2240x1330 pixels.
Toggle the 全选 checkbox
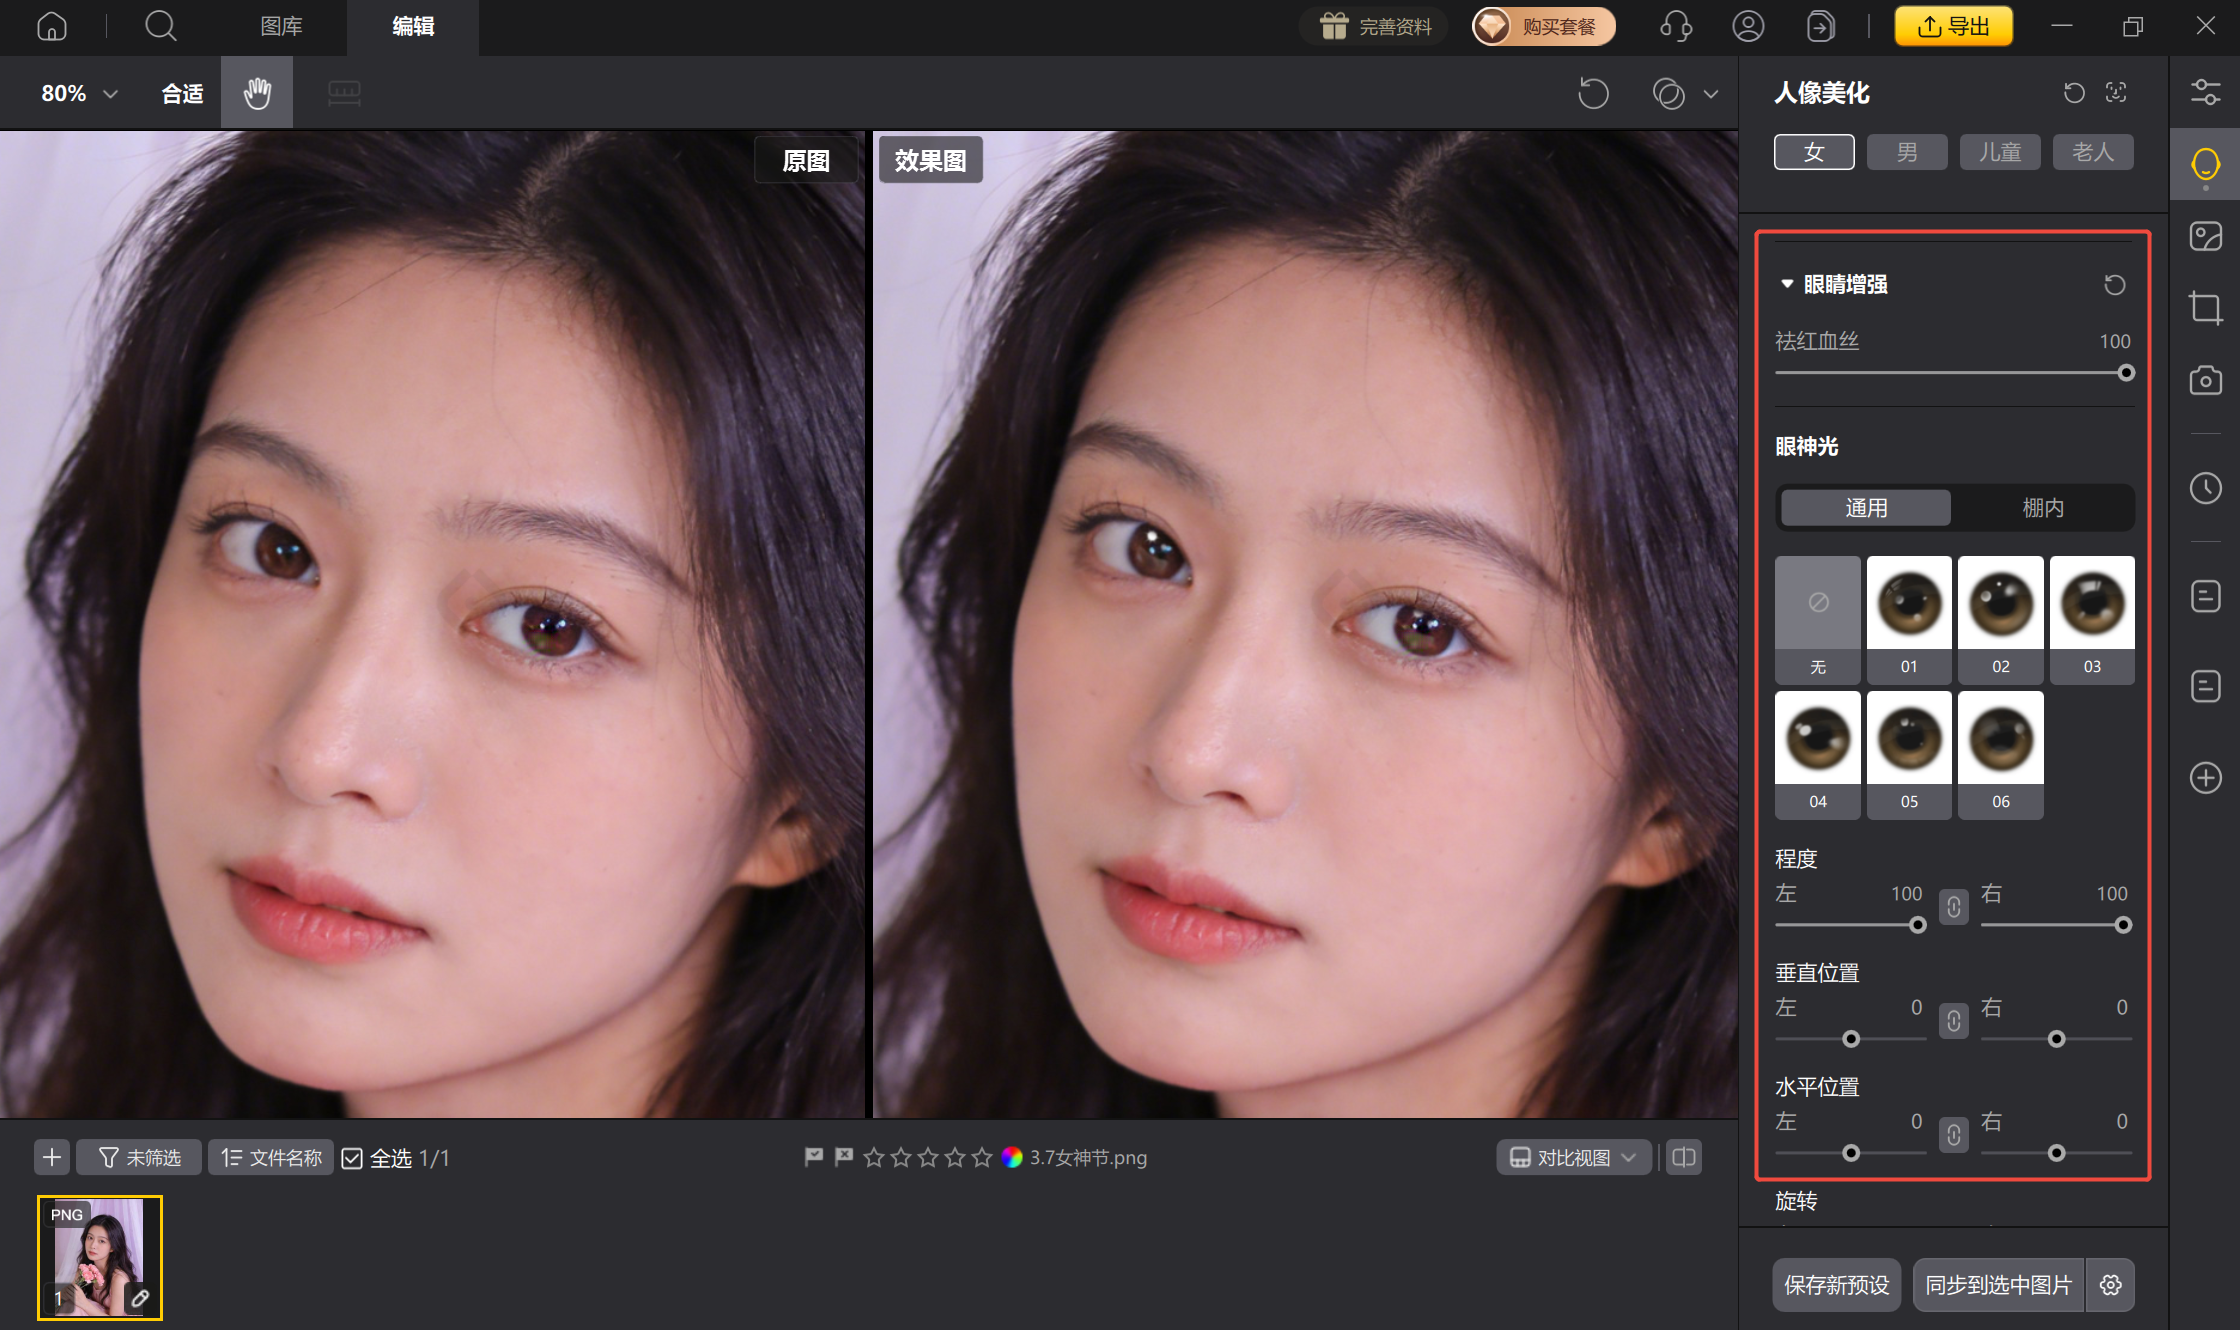[x=352, y=1158]
